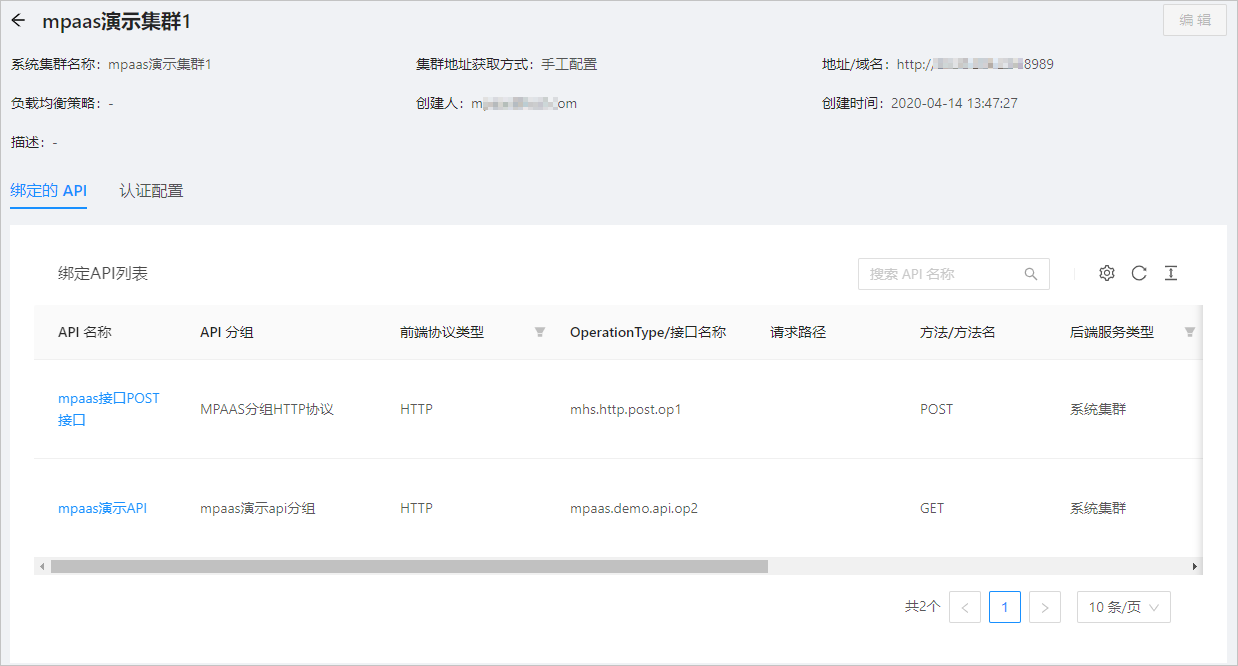Click the scrollbar left arrow
The image size is (1238, 666).
tap(42, 566)
